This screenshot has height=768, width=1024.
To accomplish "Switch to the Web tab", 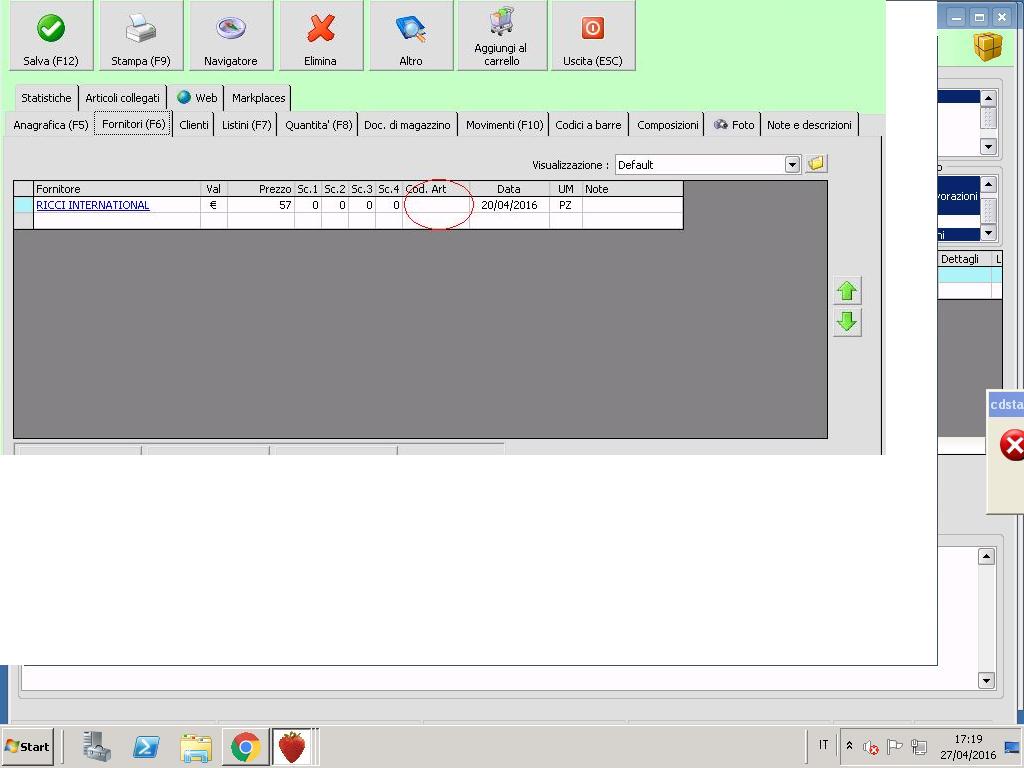I will click(197, 98).
